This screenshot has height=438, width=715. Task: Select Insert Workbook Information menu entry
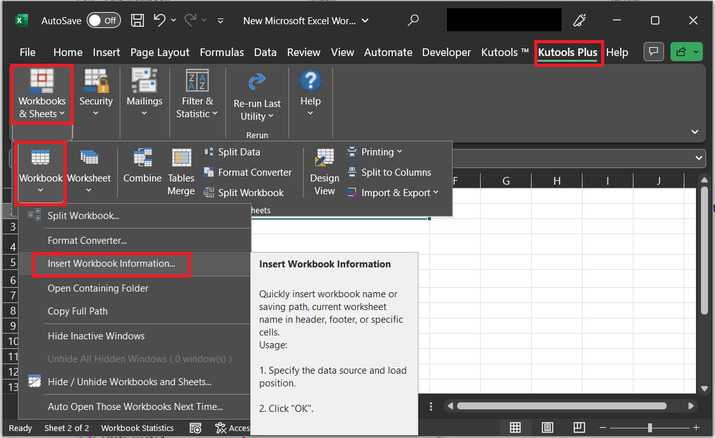(x=111, y=264)
